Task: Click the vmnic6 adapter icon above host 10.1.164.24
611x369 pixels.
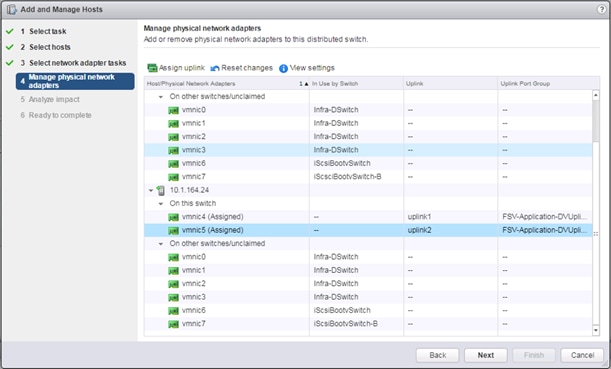Action: pos(173,164)
